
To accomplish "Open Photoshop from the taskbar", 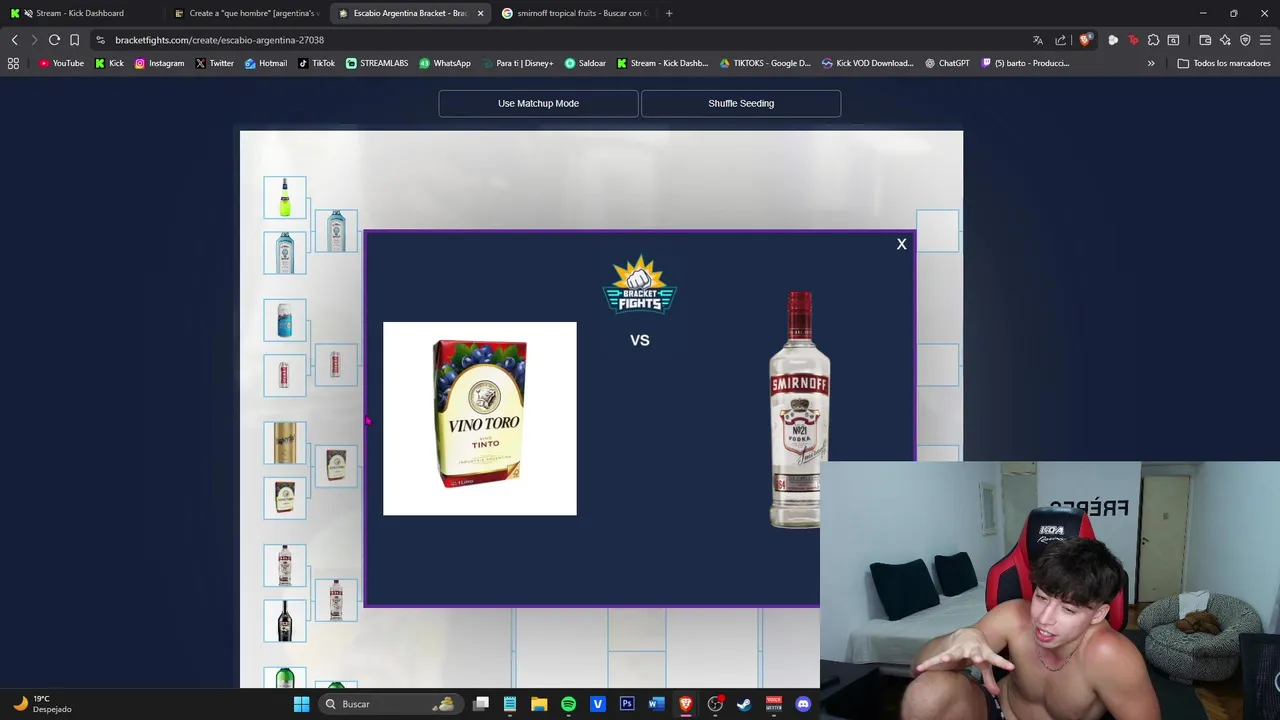I will pos(627,704).
